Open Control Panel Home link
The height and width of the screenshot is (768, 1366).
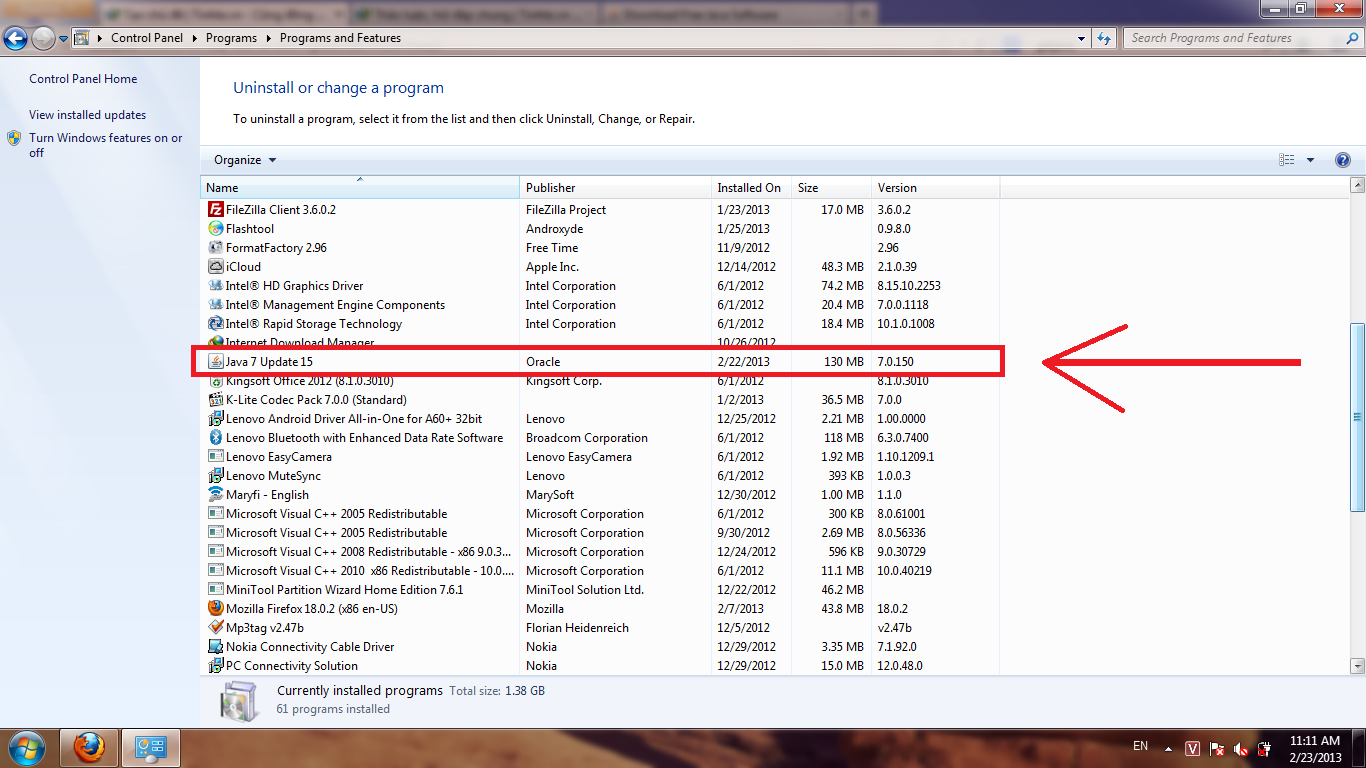pos(83,79)
